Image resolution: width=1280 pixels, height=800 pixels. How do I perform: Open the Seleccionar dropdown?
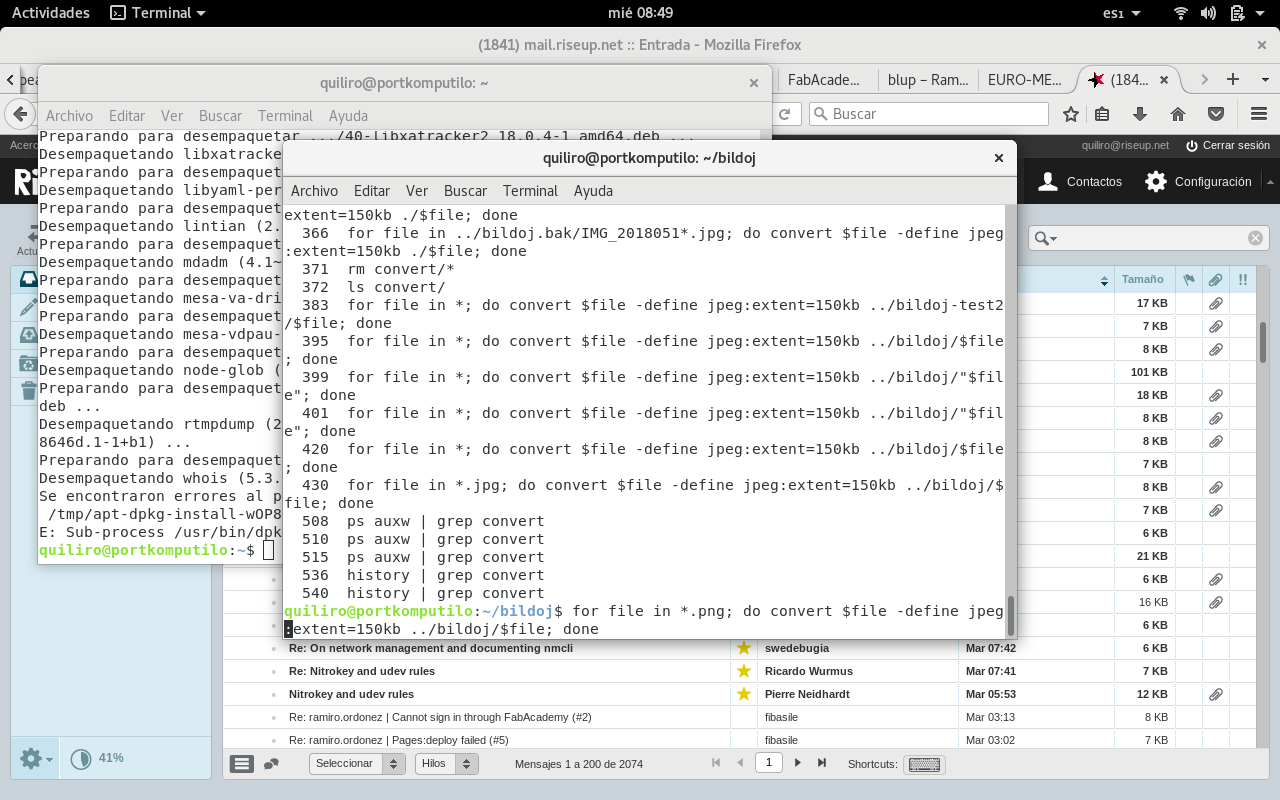pyautogui.click(x=357, y=764)
